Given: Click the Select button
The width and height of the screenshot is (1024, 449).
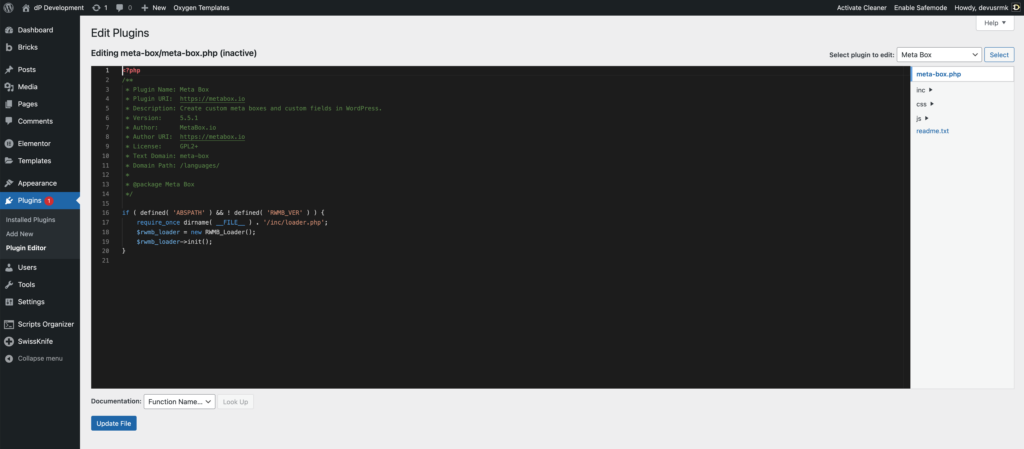Looking at the screenshot, I should [999, 55].
